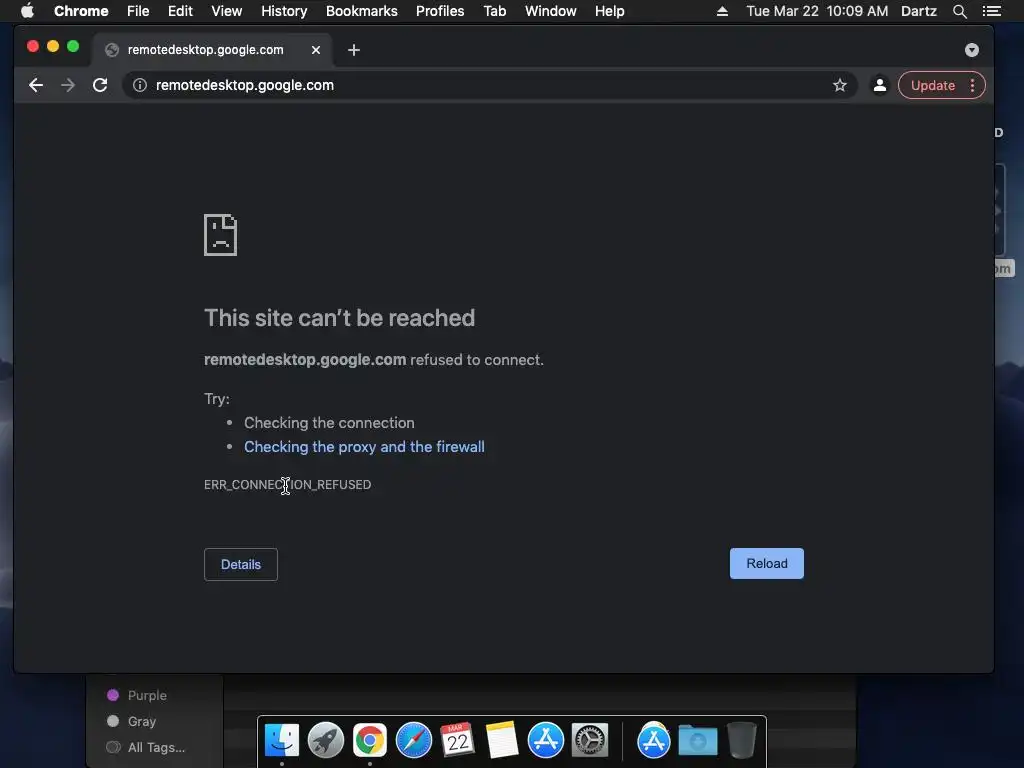The height and width of the screenshot is (768, 1024).
Task: Open the Tab menu
Action: pos(494,11)
